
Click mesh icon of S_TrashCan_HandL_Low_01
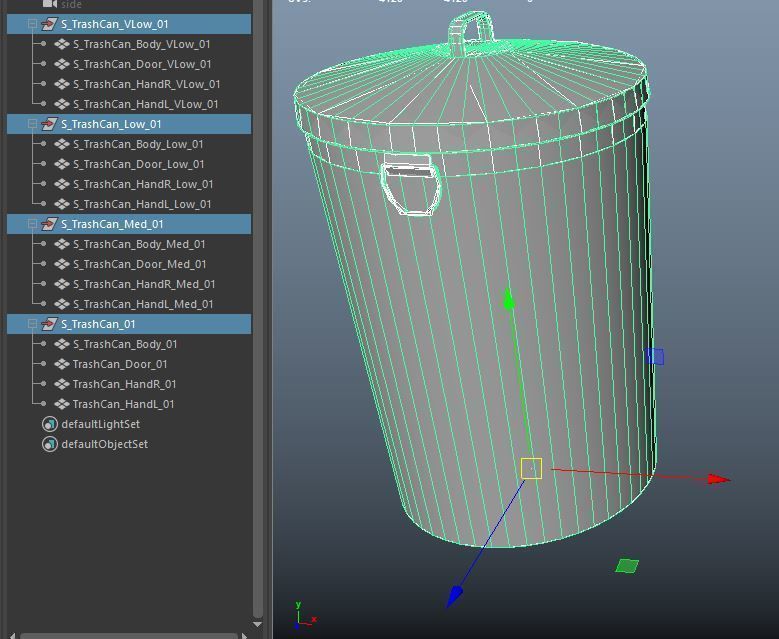(62, 204)
